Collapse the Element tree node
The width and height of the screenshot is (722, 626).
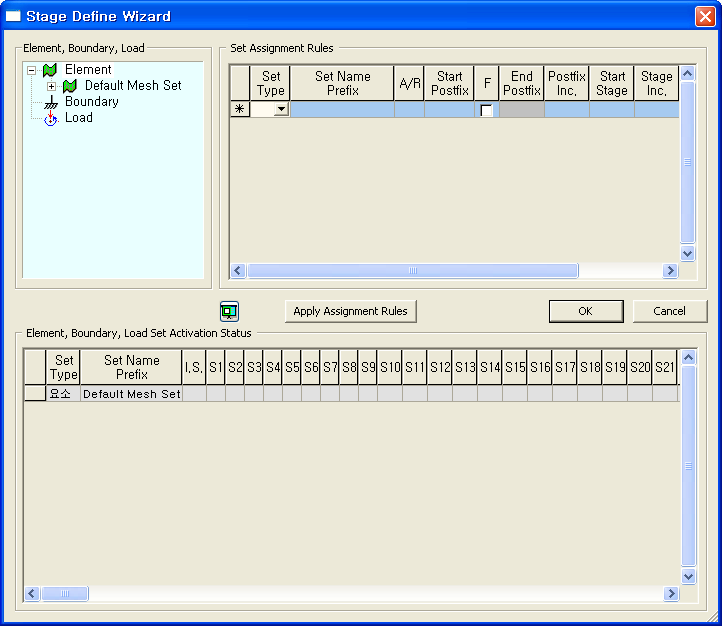point(32,70)
